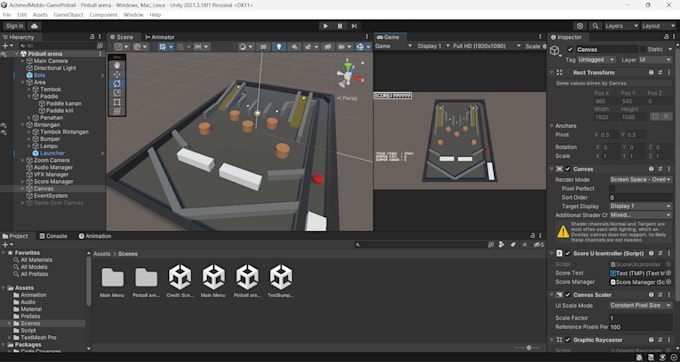The height and width of the screenshot is (362, 680).
Task: Click the Step forward button
Action: pyautogui.click(x=354, y=26)
